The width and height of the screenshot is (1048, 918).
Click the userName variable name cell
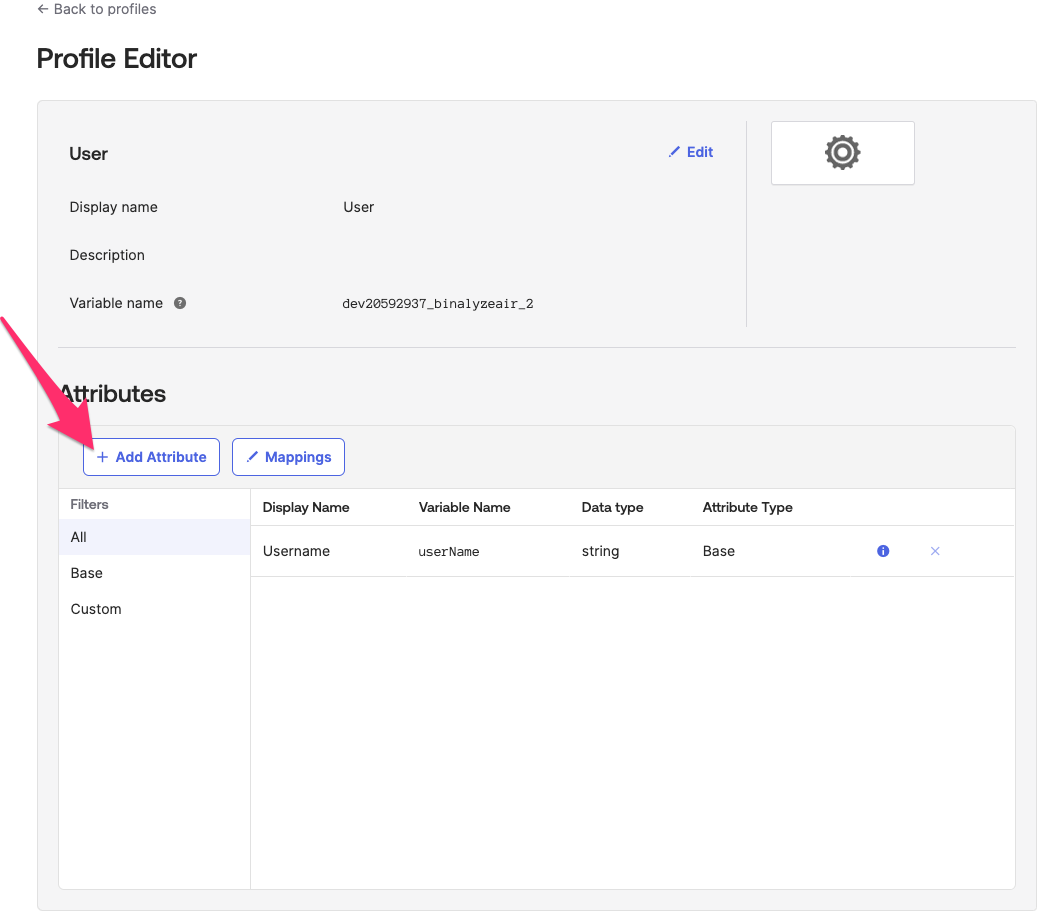pos(449,552)
